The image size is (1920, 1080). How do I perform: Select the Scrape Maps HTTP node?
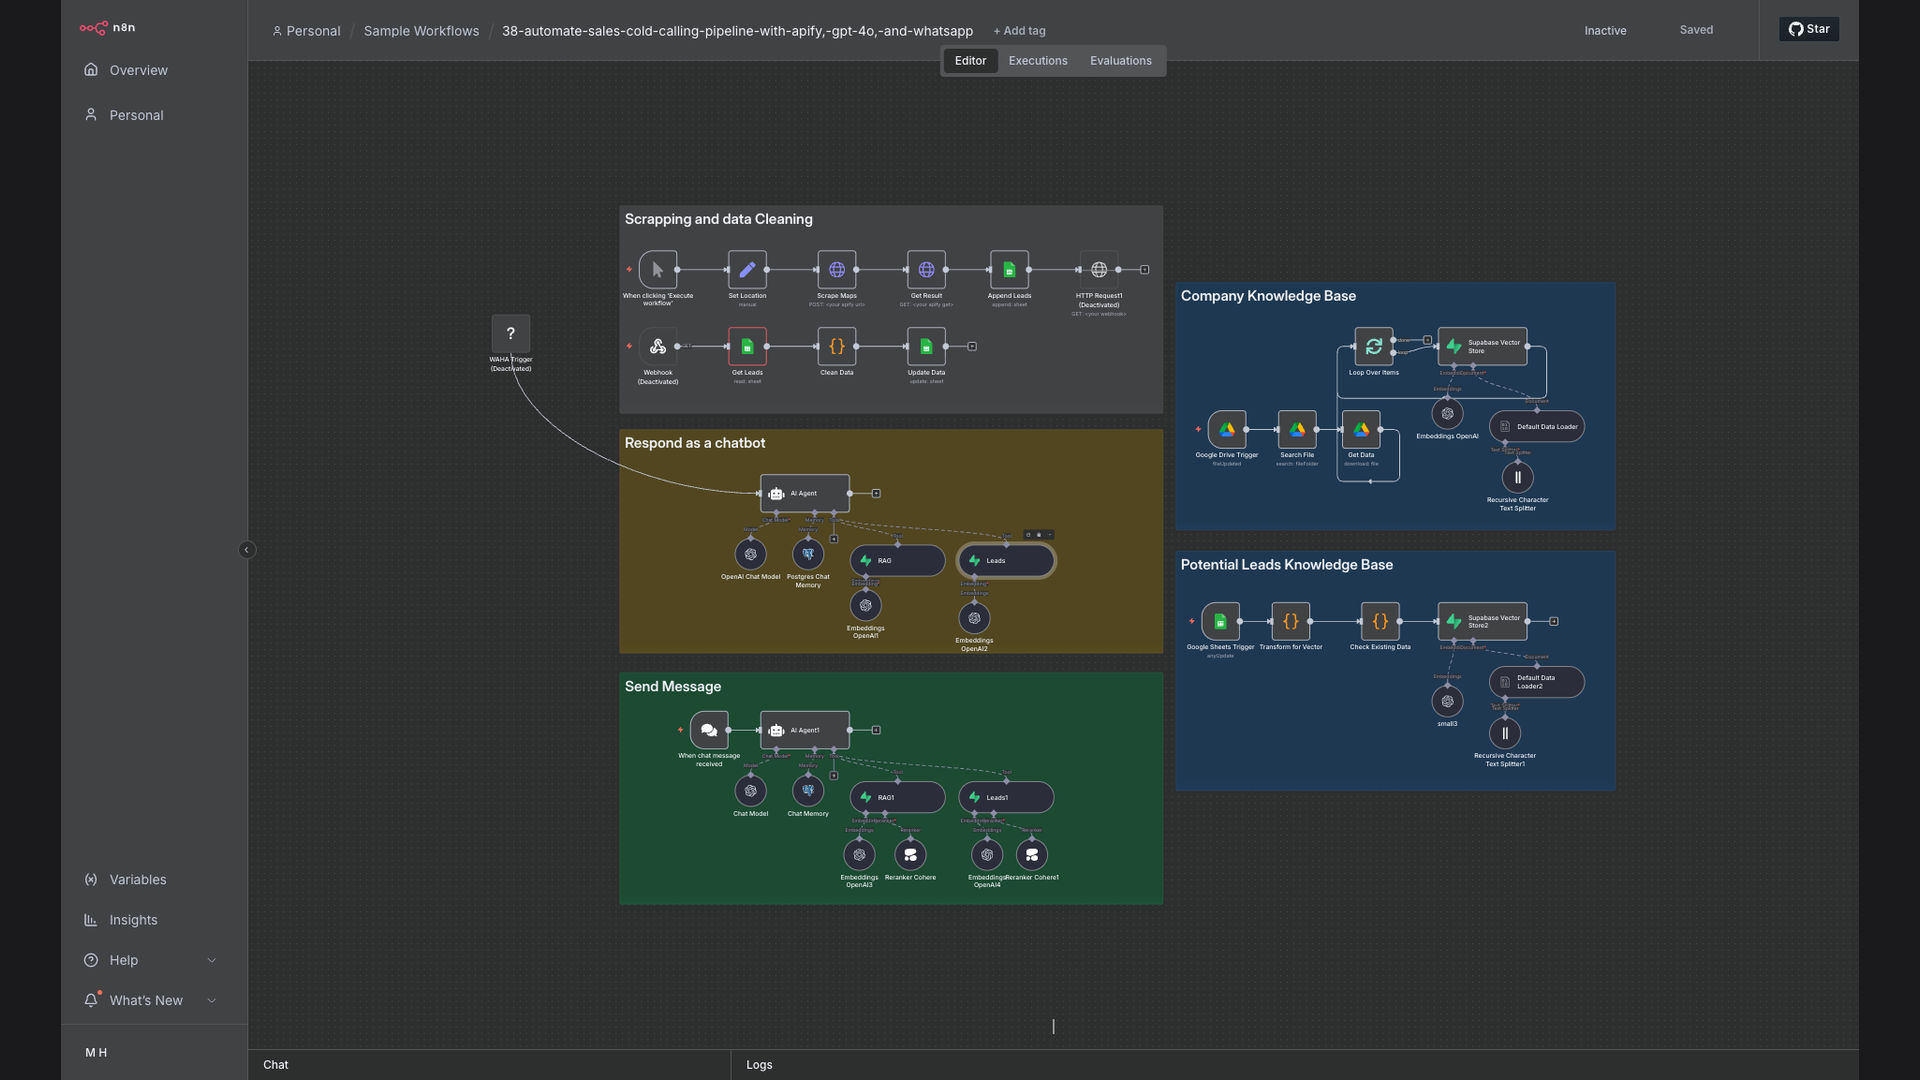click(837, 270)
